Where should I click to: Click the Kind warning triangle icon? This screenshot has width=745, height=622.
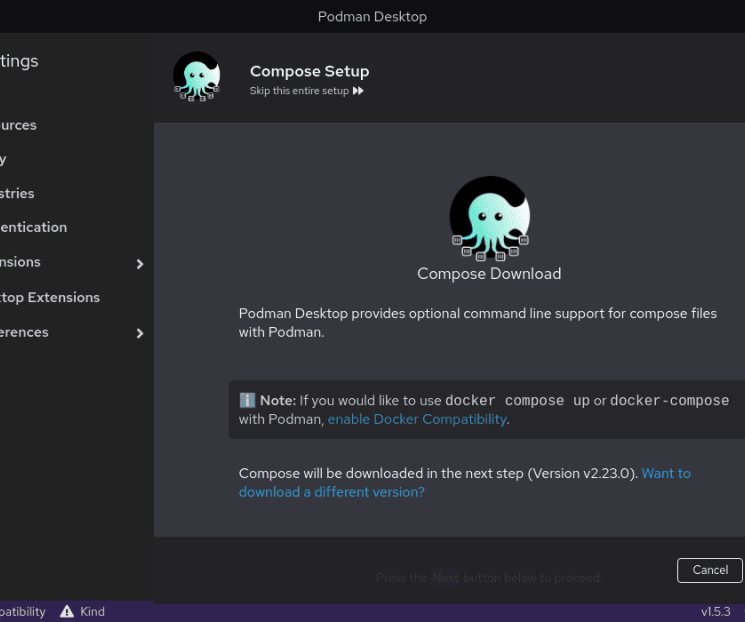(67, 611)
